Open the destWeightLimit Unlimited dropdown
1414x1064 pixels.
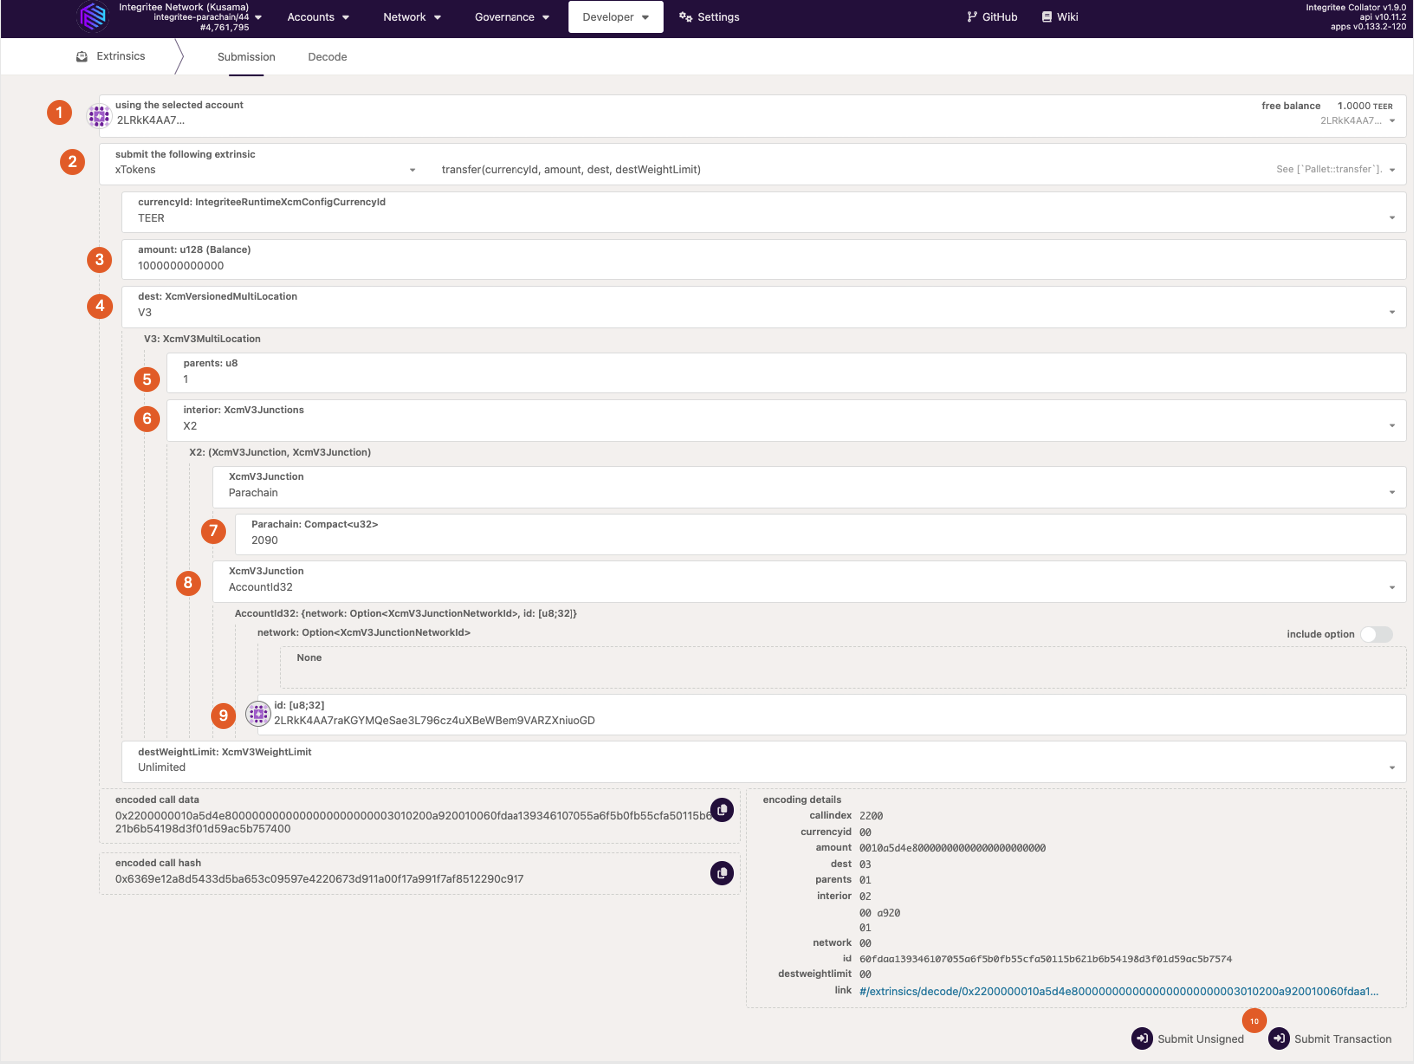(1391, 768)
